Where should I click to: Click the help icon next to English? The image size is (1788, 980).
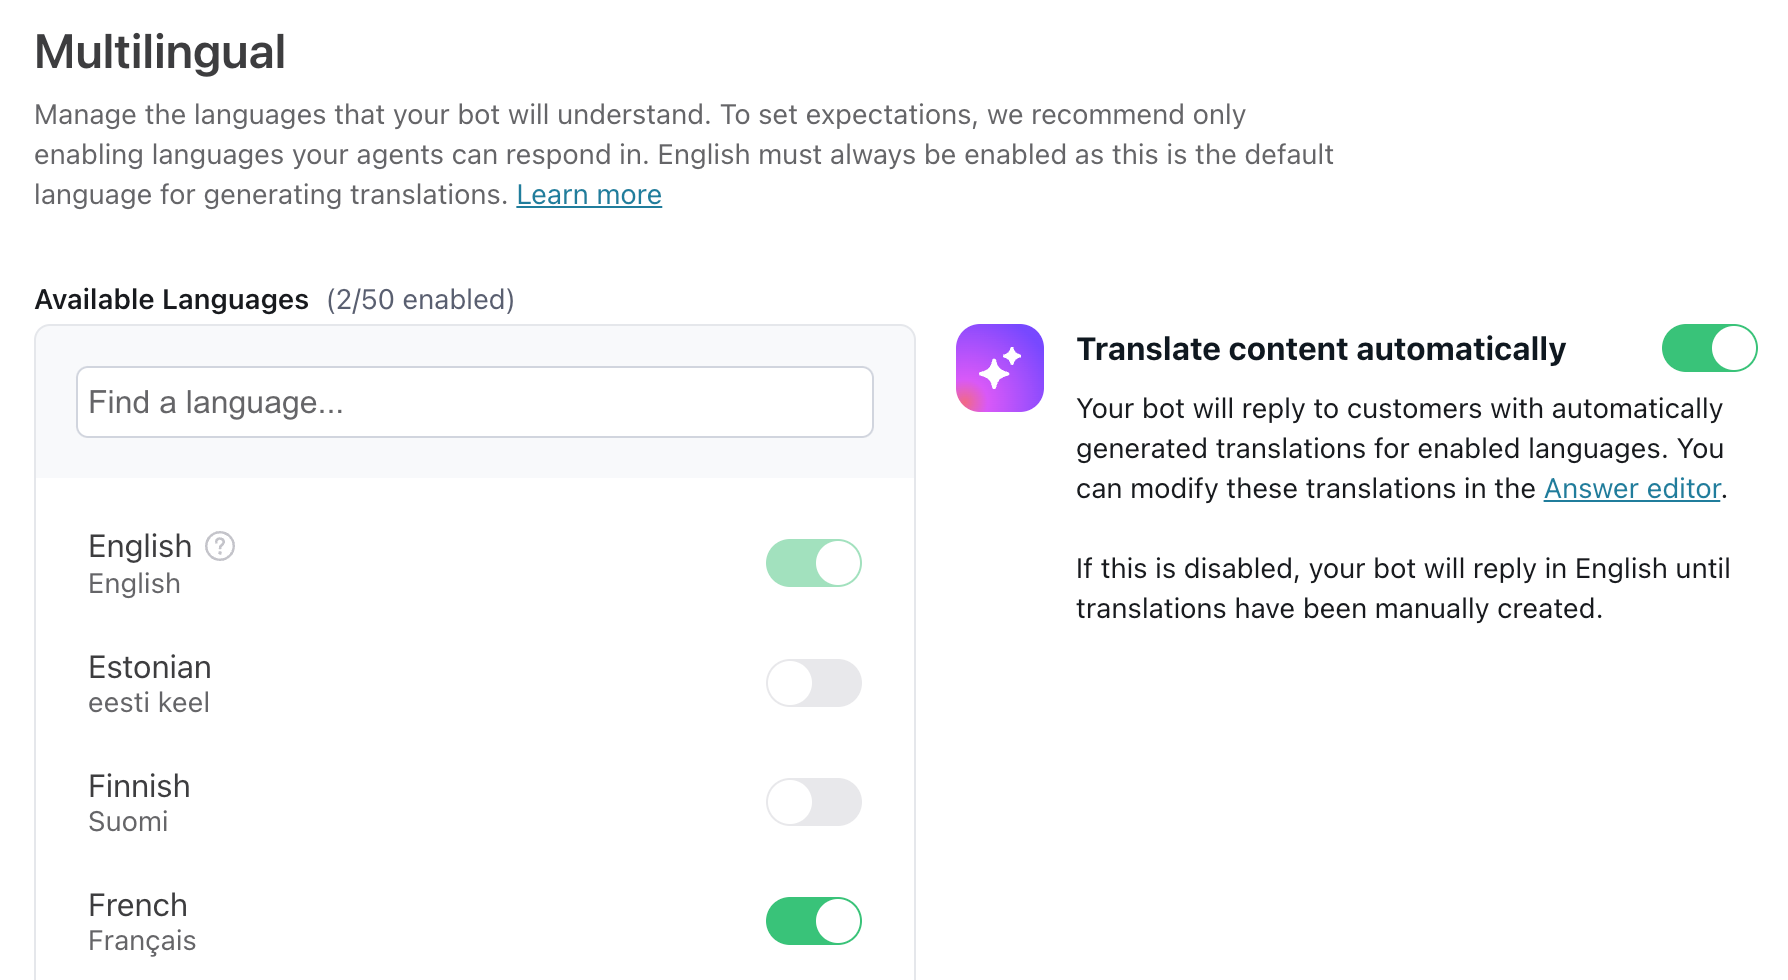(220, 546)
